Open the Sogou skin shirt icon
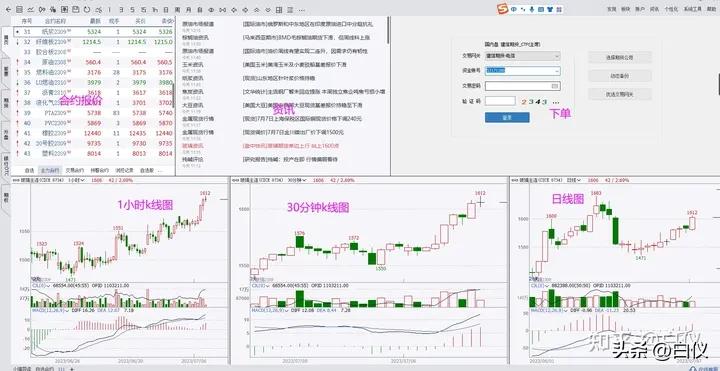The height and width of the screenshot is (371, 720). (x=550, y=9)
